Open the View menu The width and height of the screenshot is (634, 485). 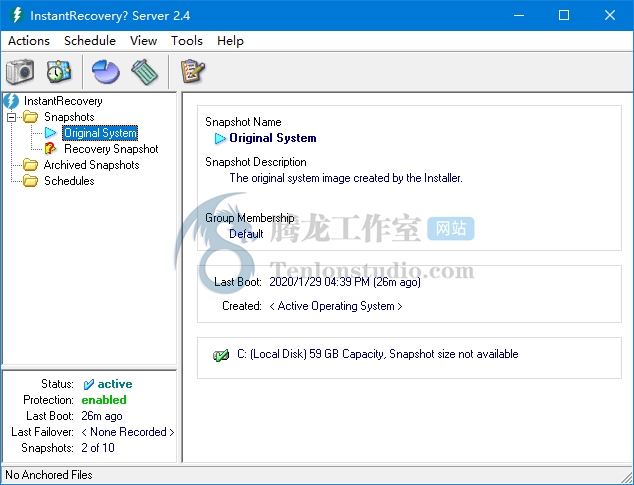[143, 41]
